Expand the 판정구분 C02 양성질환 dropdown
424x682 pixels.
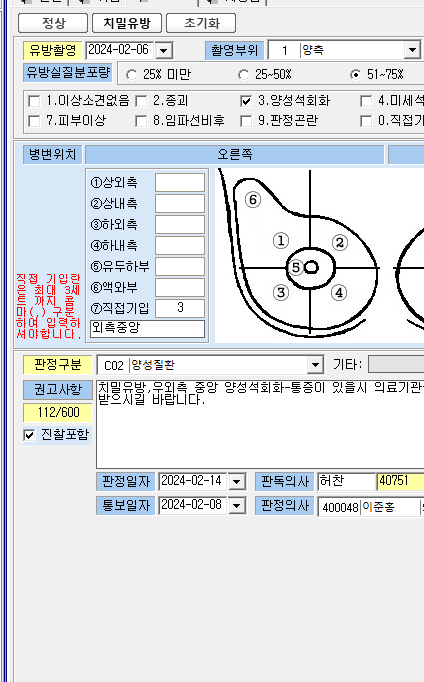(315, 365)
